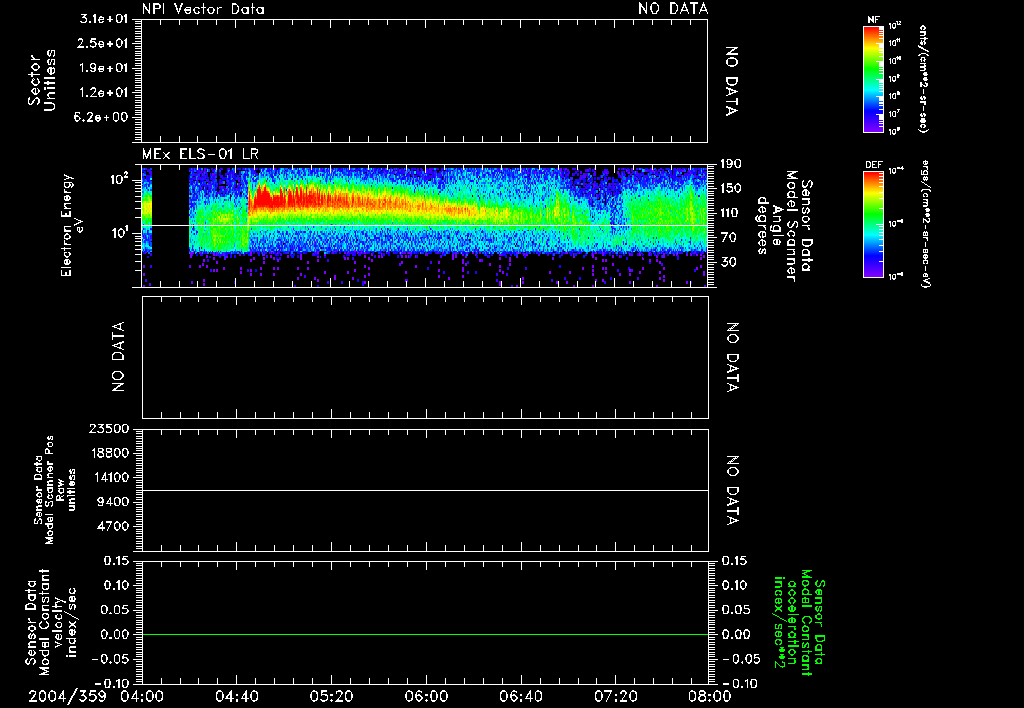
Task: Click the '0.05' tick on left velocity axis
Action: 117,610
